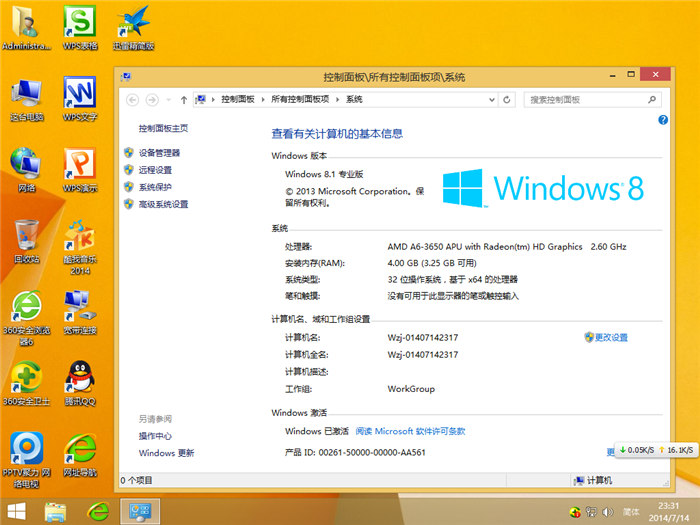The image size is (700, 525).
Task: Open 高级系统设置 advanced settings link
Action: point(163,204)
